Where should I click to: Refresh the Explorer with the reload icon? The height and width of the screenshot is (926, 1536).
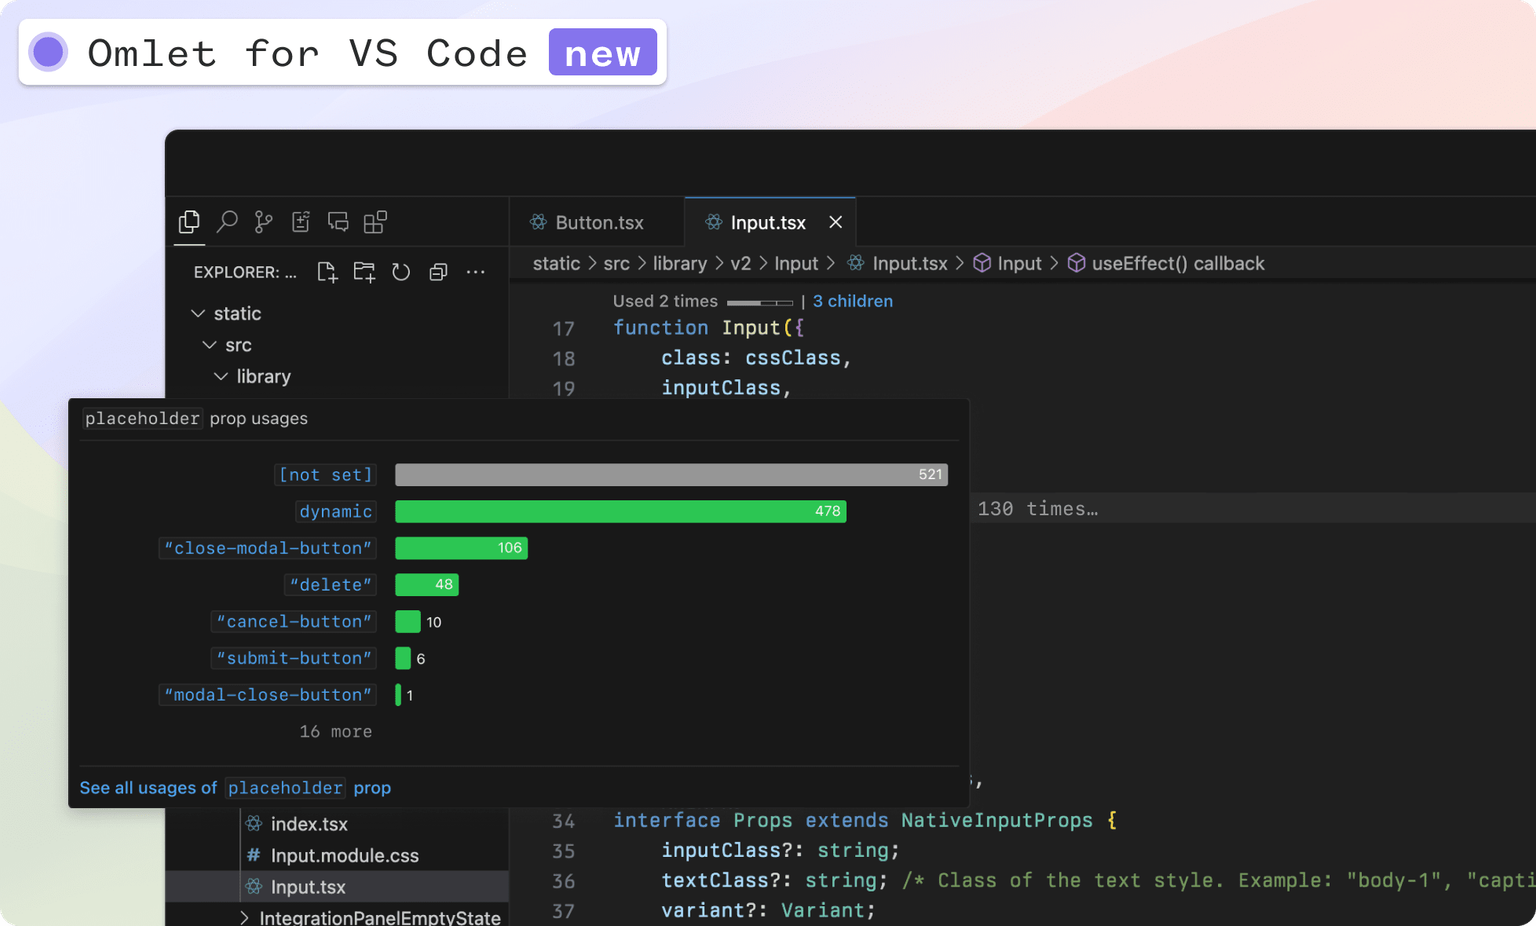point(401,271)
